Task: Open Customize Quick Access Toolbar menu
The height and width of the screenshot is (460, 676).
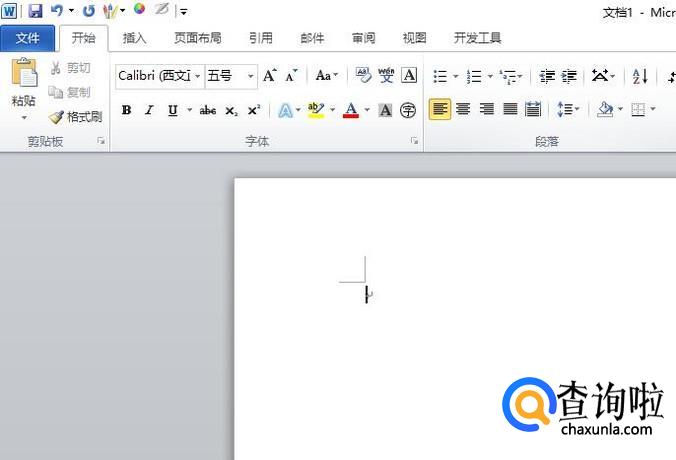Action: [184, 12]
